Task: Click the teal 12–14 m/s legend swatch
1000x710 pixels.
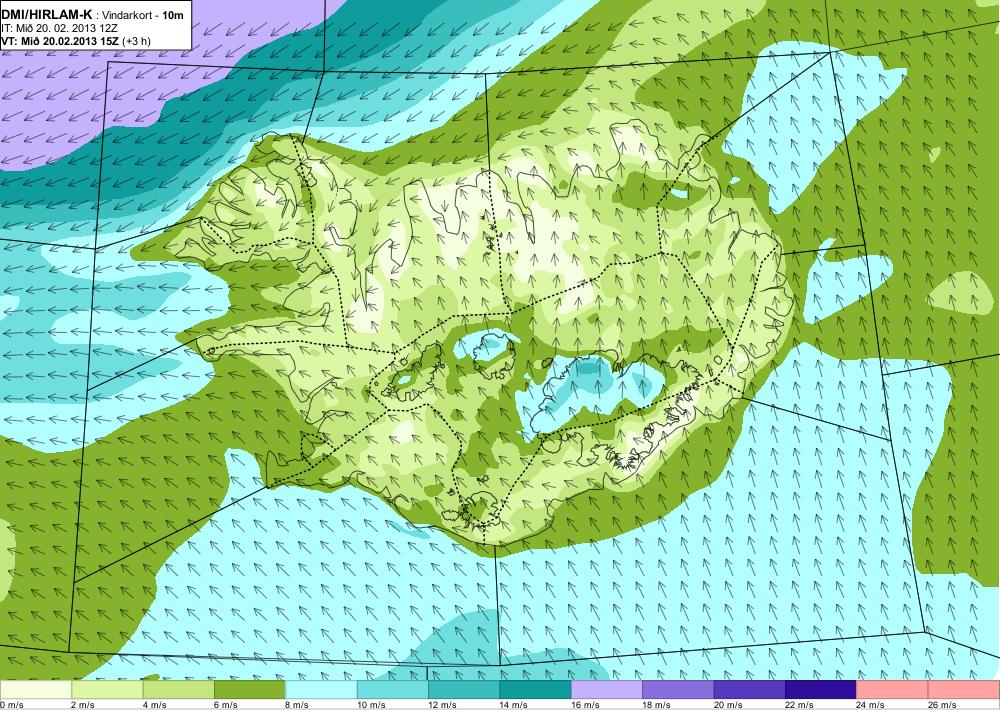Action: click(x=464, y=690)
